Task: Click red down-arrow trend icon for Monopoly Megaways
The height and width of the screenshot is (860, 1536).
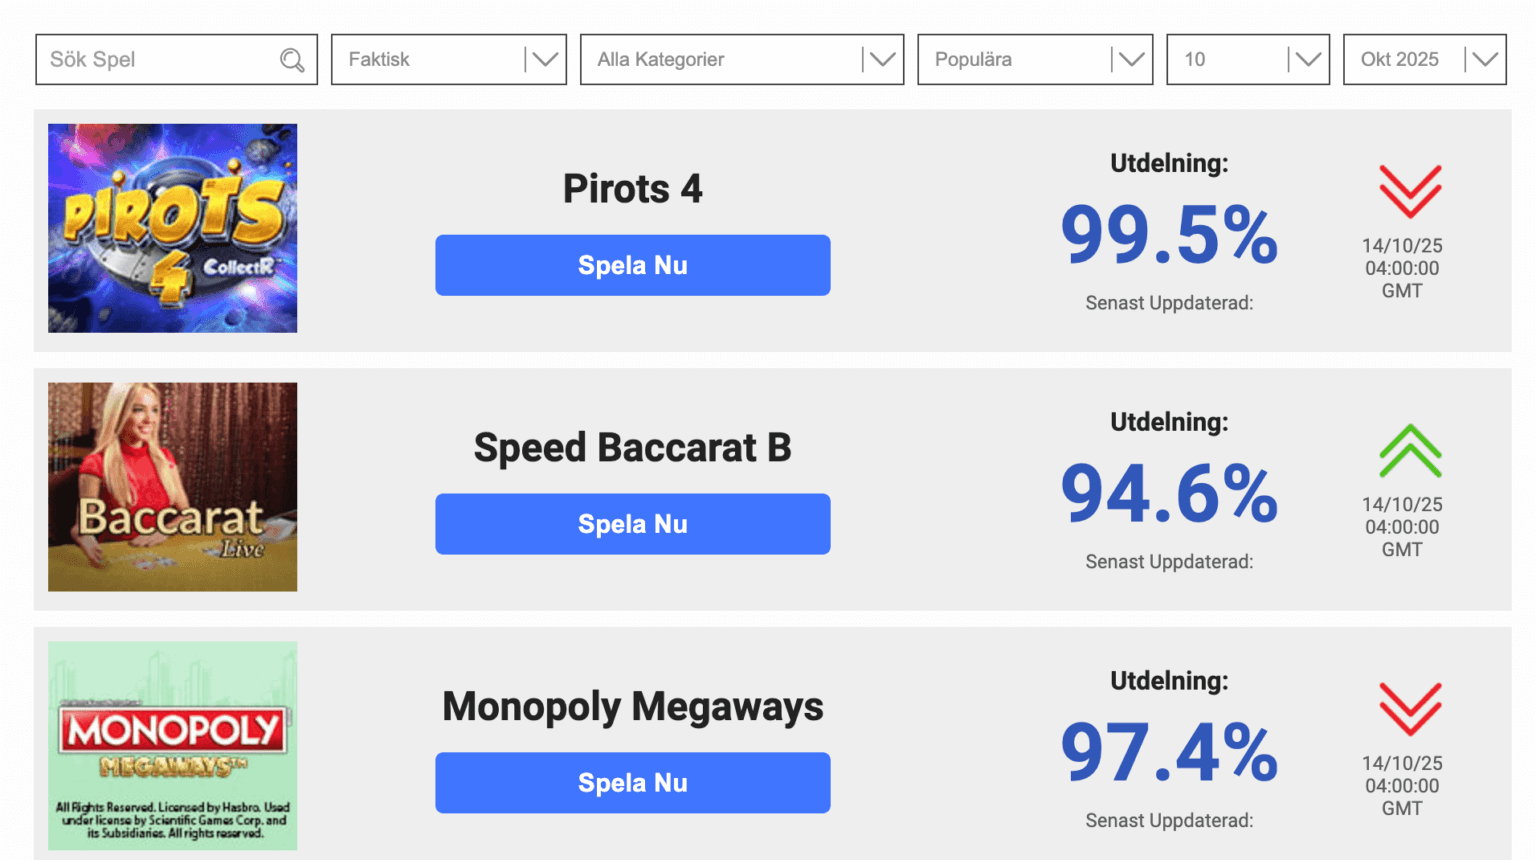Action: coord(1410,709)
